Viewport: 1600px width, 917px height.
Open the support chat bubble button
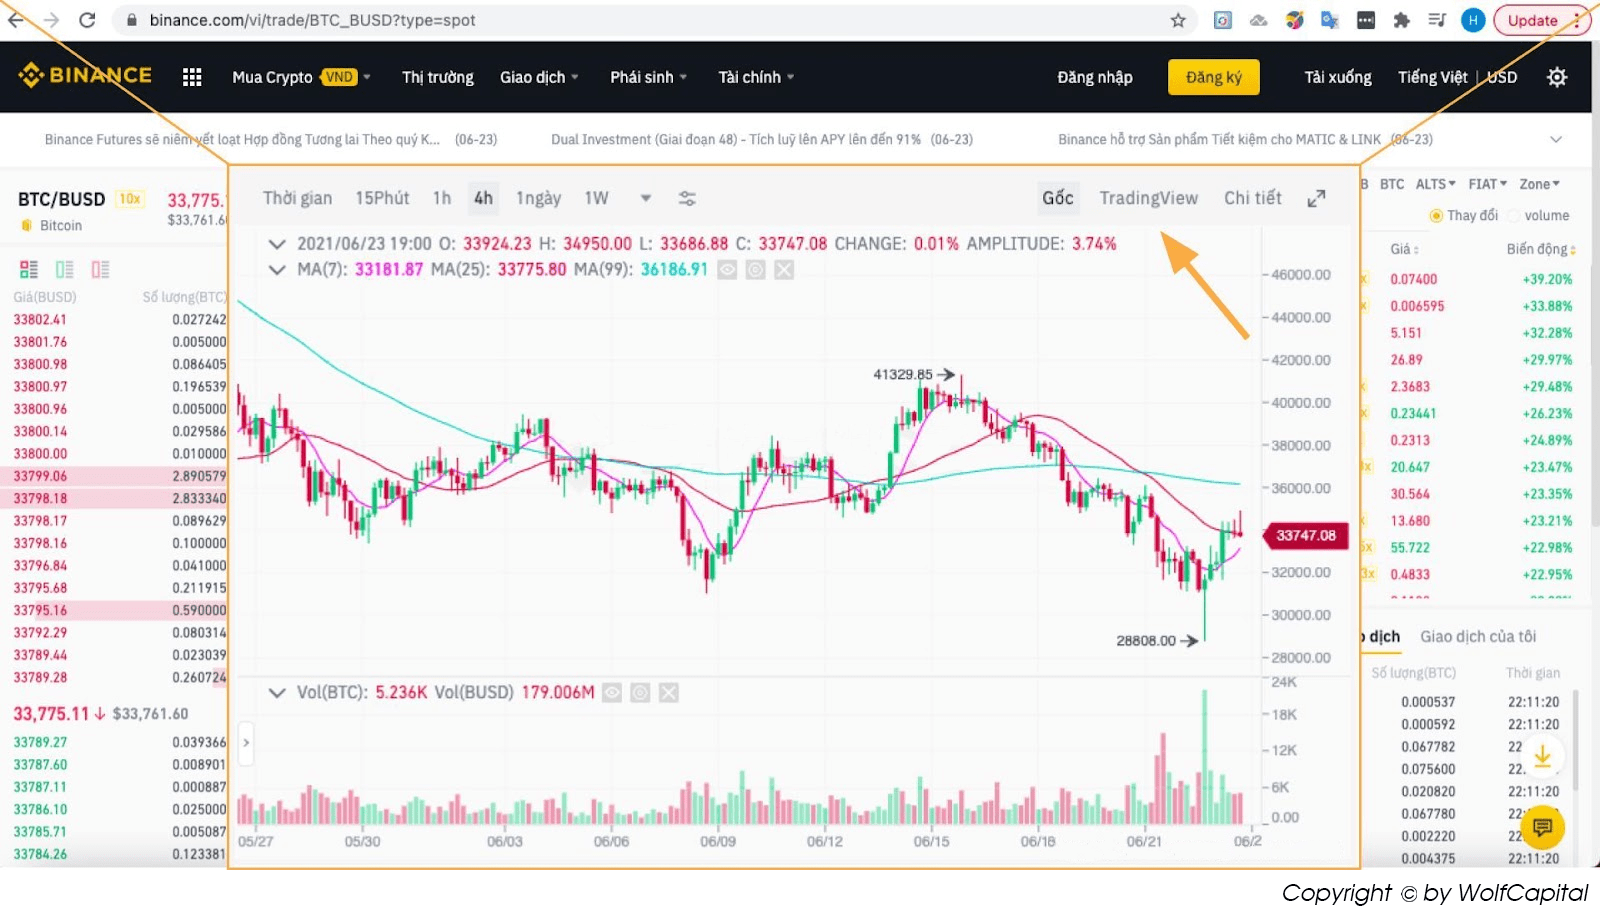pyautogui.click(x=1542, y=827)
